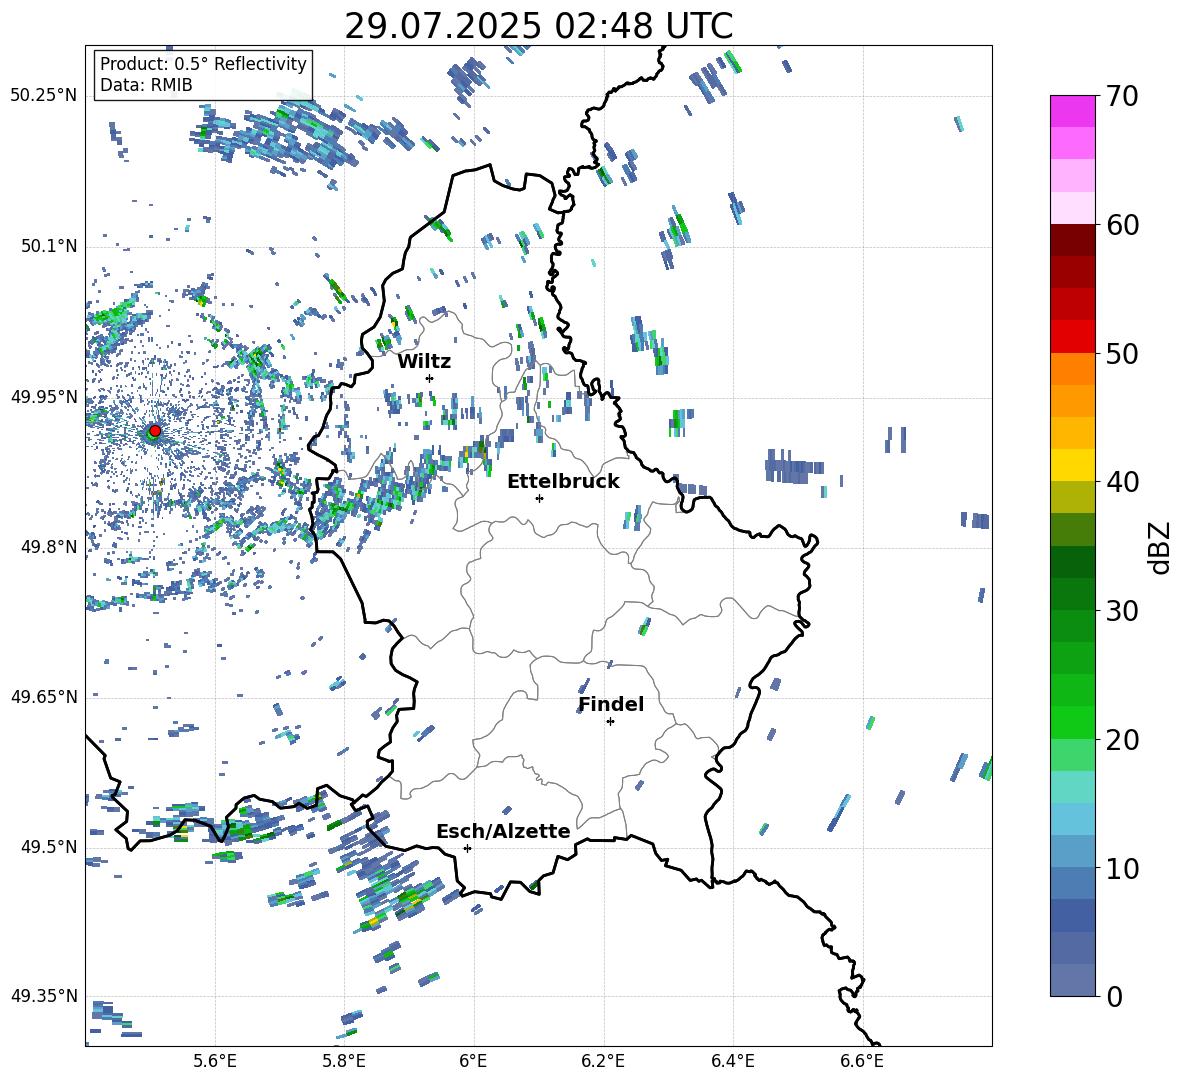
Task: Click the 60 colorbar tick label
Action: tap(1122, 225)
